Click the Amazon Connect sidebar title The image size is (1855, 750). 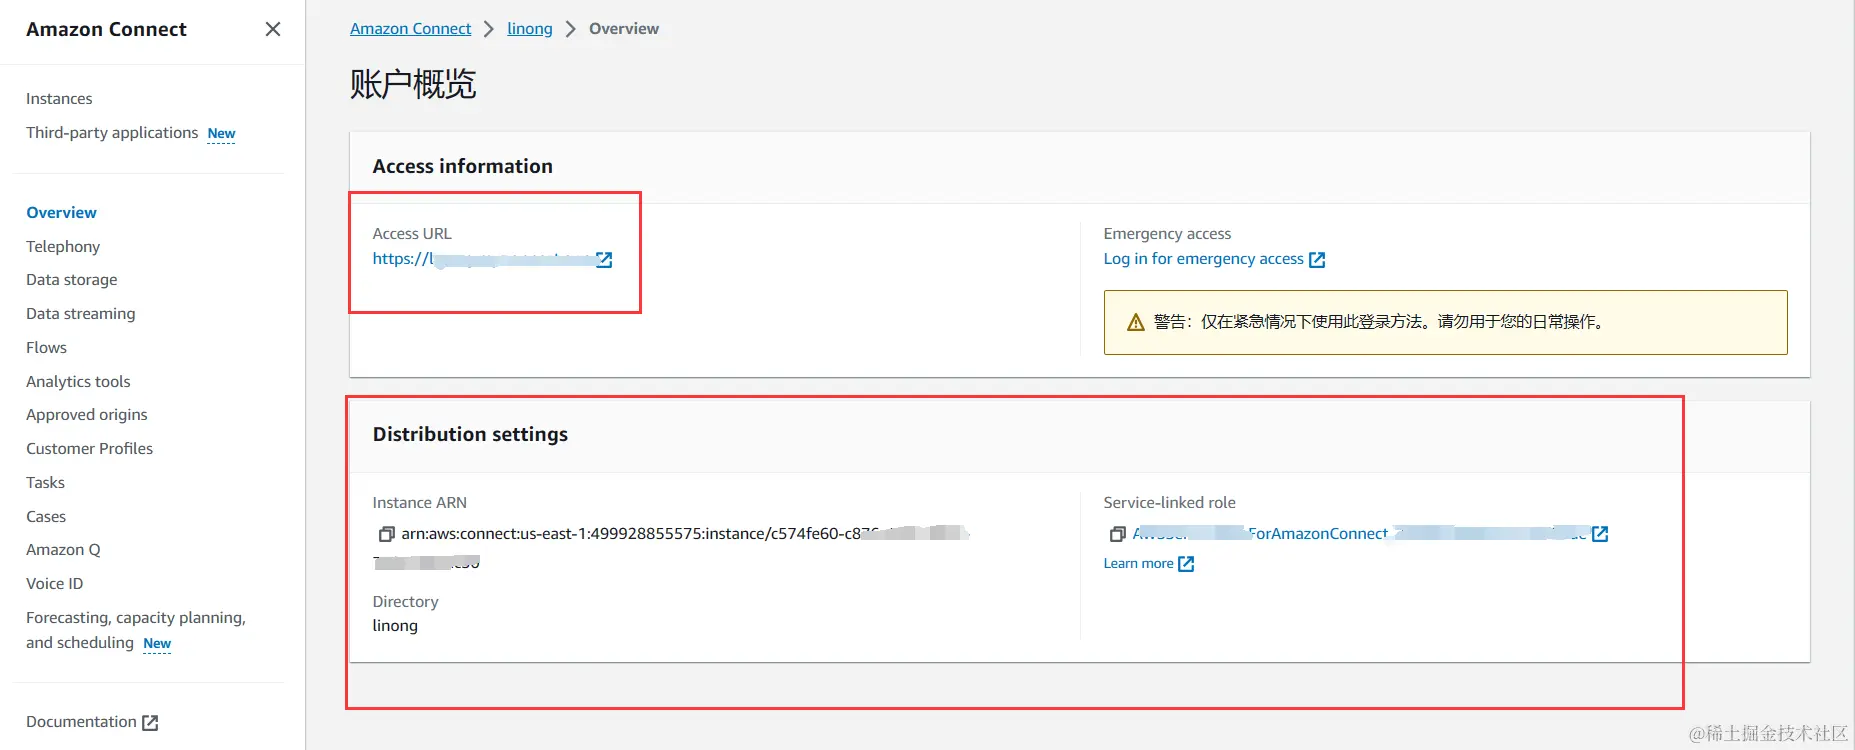(106, 29)
